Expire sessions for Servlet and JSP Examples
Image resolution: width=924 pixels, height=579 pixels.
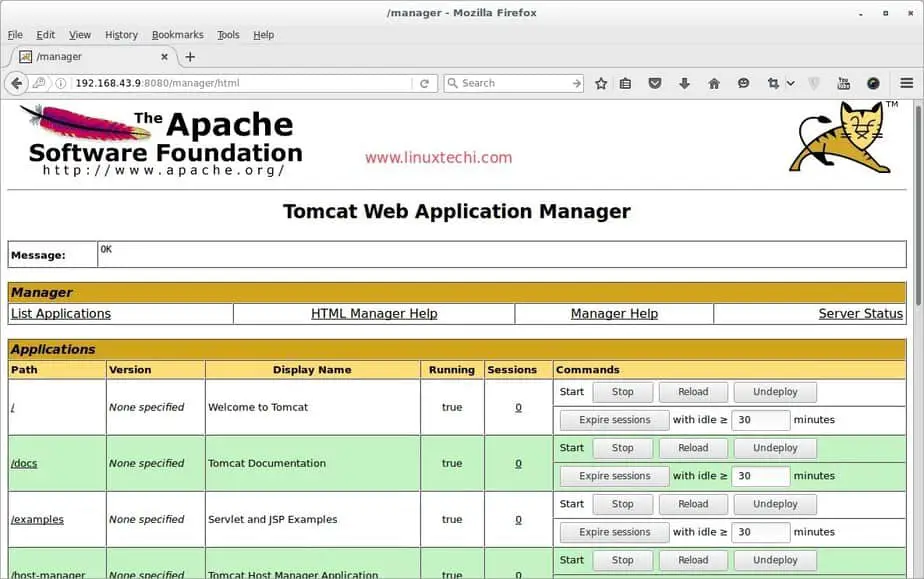(x=615, y=532)
